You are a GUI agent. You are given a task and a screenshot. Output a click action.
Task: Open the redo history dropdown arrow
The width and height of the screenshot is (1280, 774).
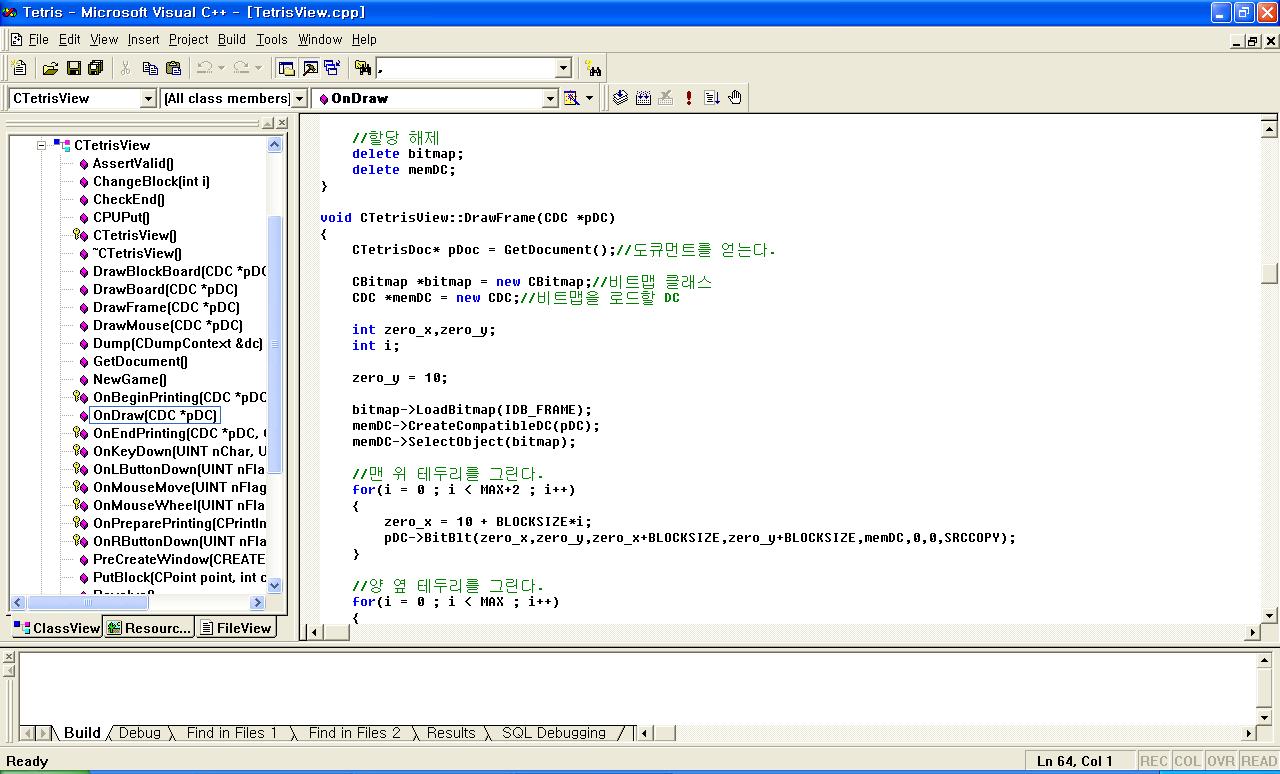tap(258, 68)
